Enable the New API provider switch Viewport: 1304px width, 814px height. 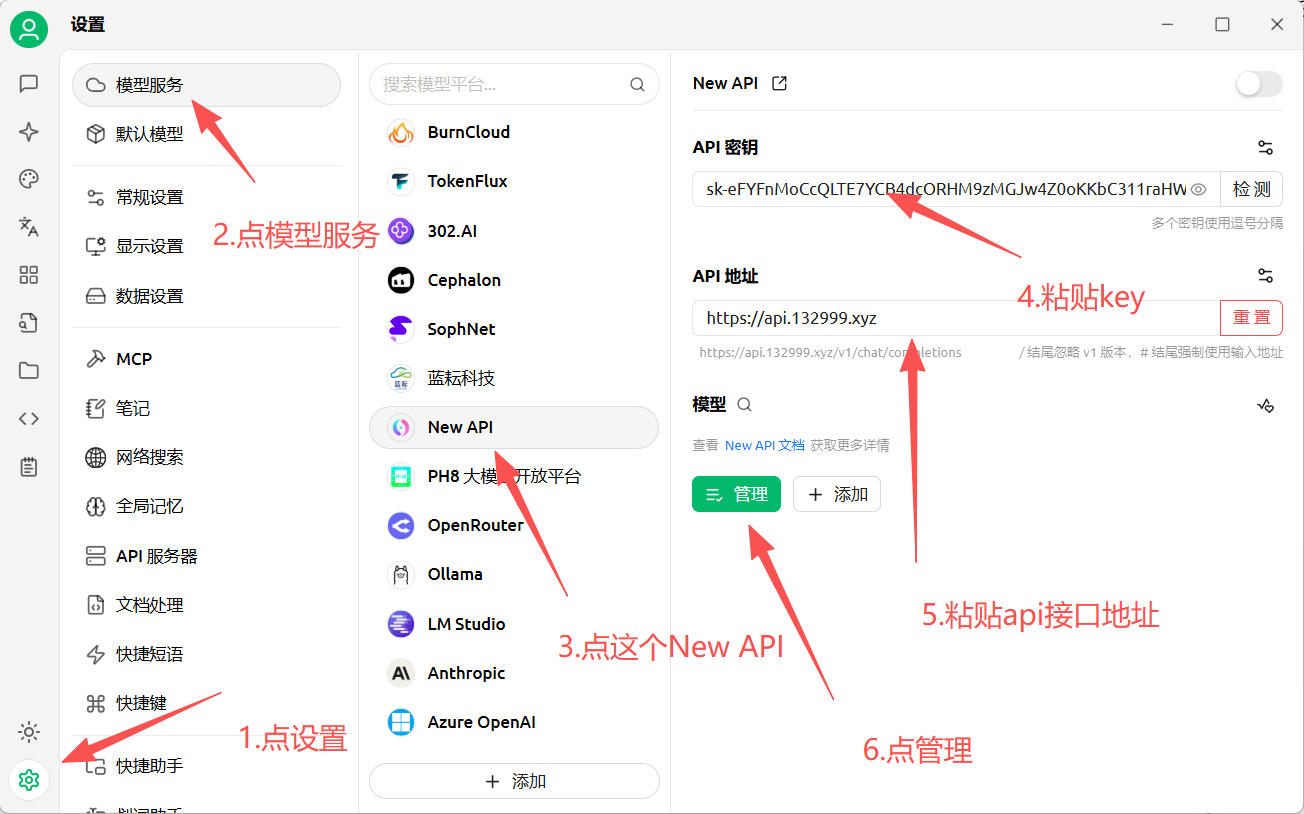coord(1258,84)
